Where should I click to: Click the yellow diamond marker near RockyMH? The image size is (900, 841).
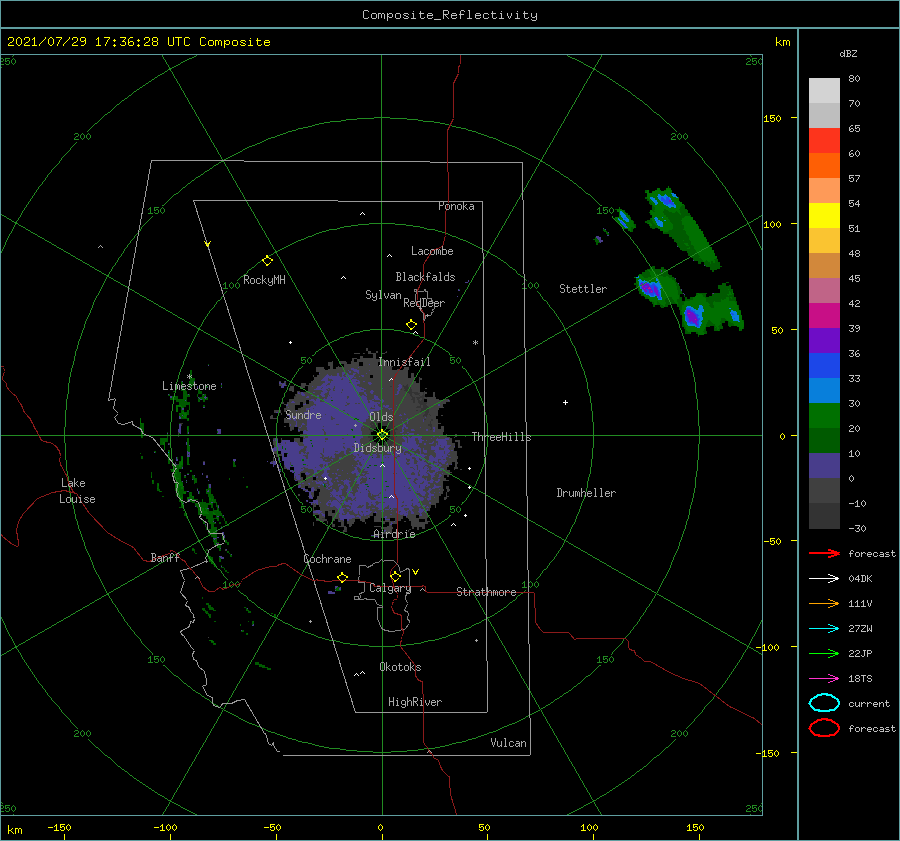(267, 261)
